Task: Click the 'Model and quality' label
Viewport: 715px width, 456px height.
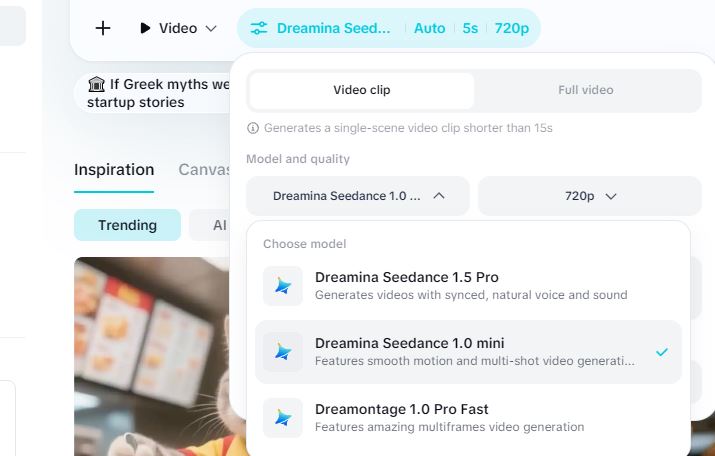Action: (298, 159)
